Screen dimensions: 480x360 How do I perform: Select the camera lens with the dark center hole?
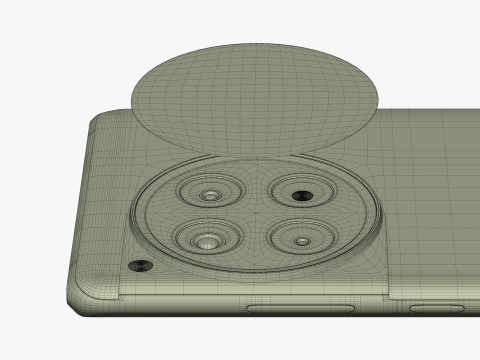302,191
